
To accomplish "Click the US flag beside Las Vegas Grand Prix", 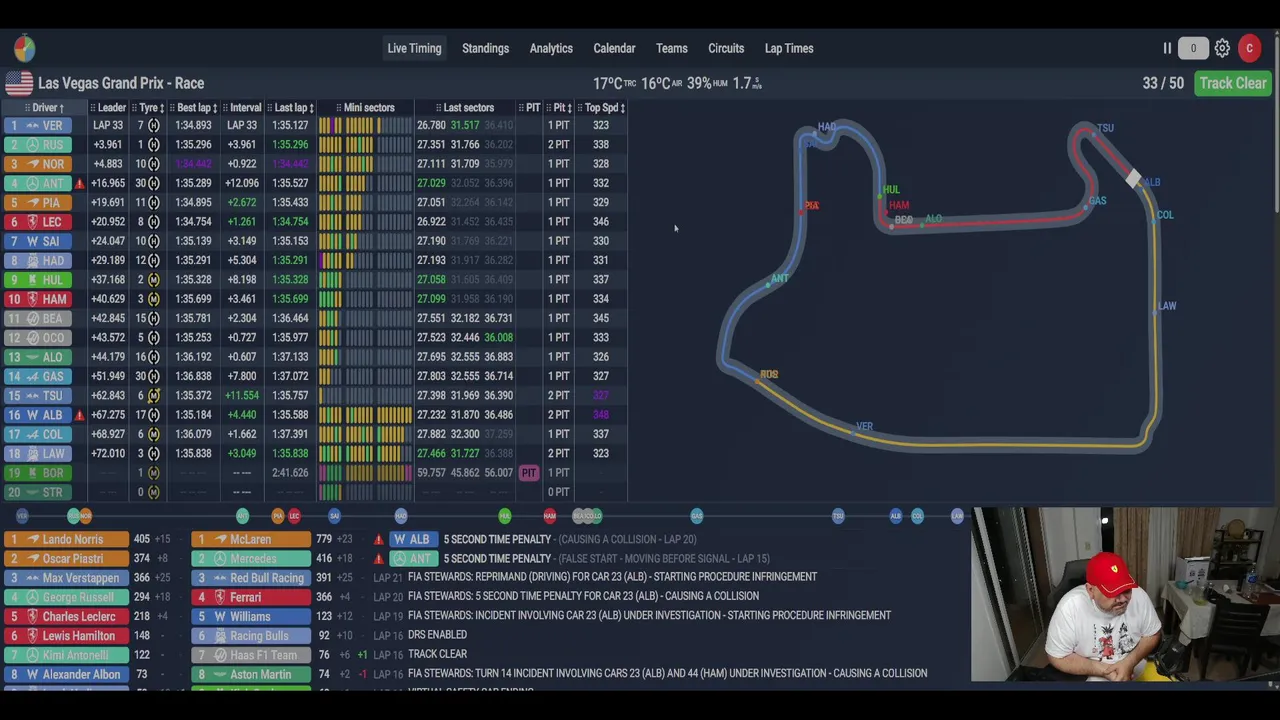I will [19, 83].
